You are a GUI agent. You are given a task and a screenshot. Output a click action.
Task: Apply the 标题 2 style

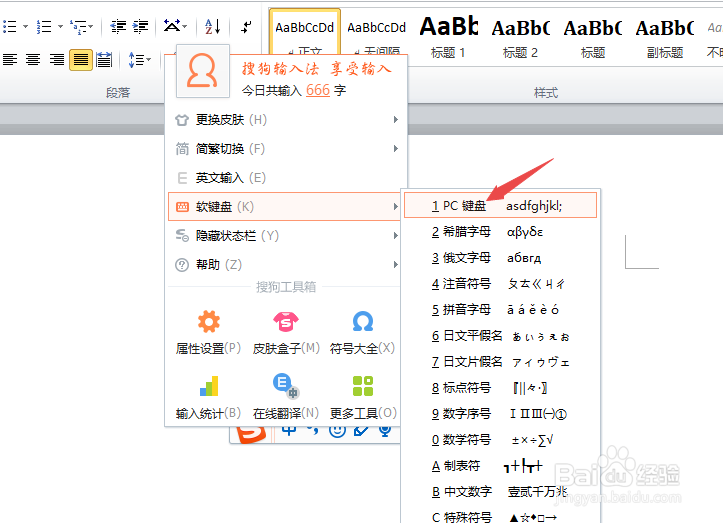point(521,36)
